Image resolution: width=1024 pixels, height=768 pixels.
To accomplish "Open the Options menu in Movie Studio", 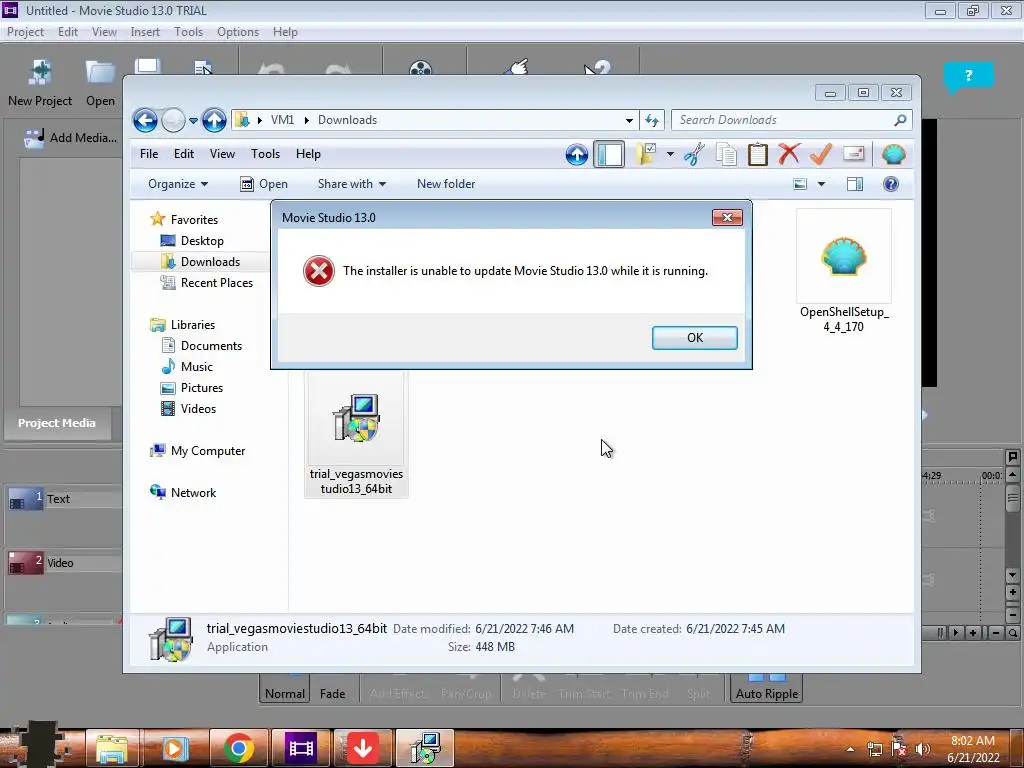I will coord(238,32).
